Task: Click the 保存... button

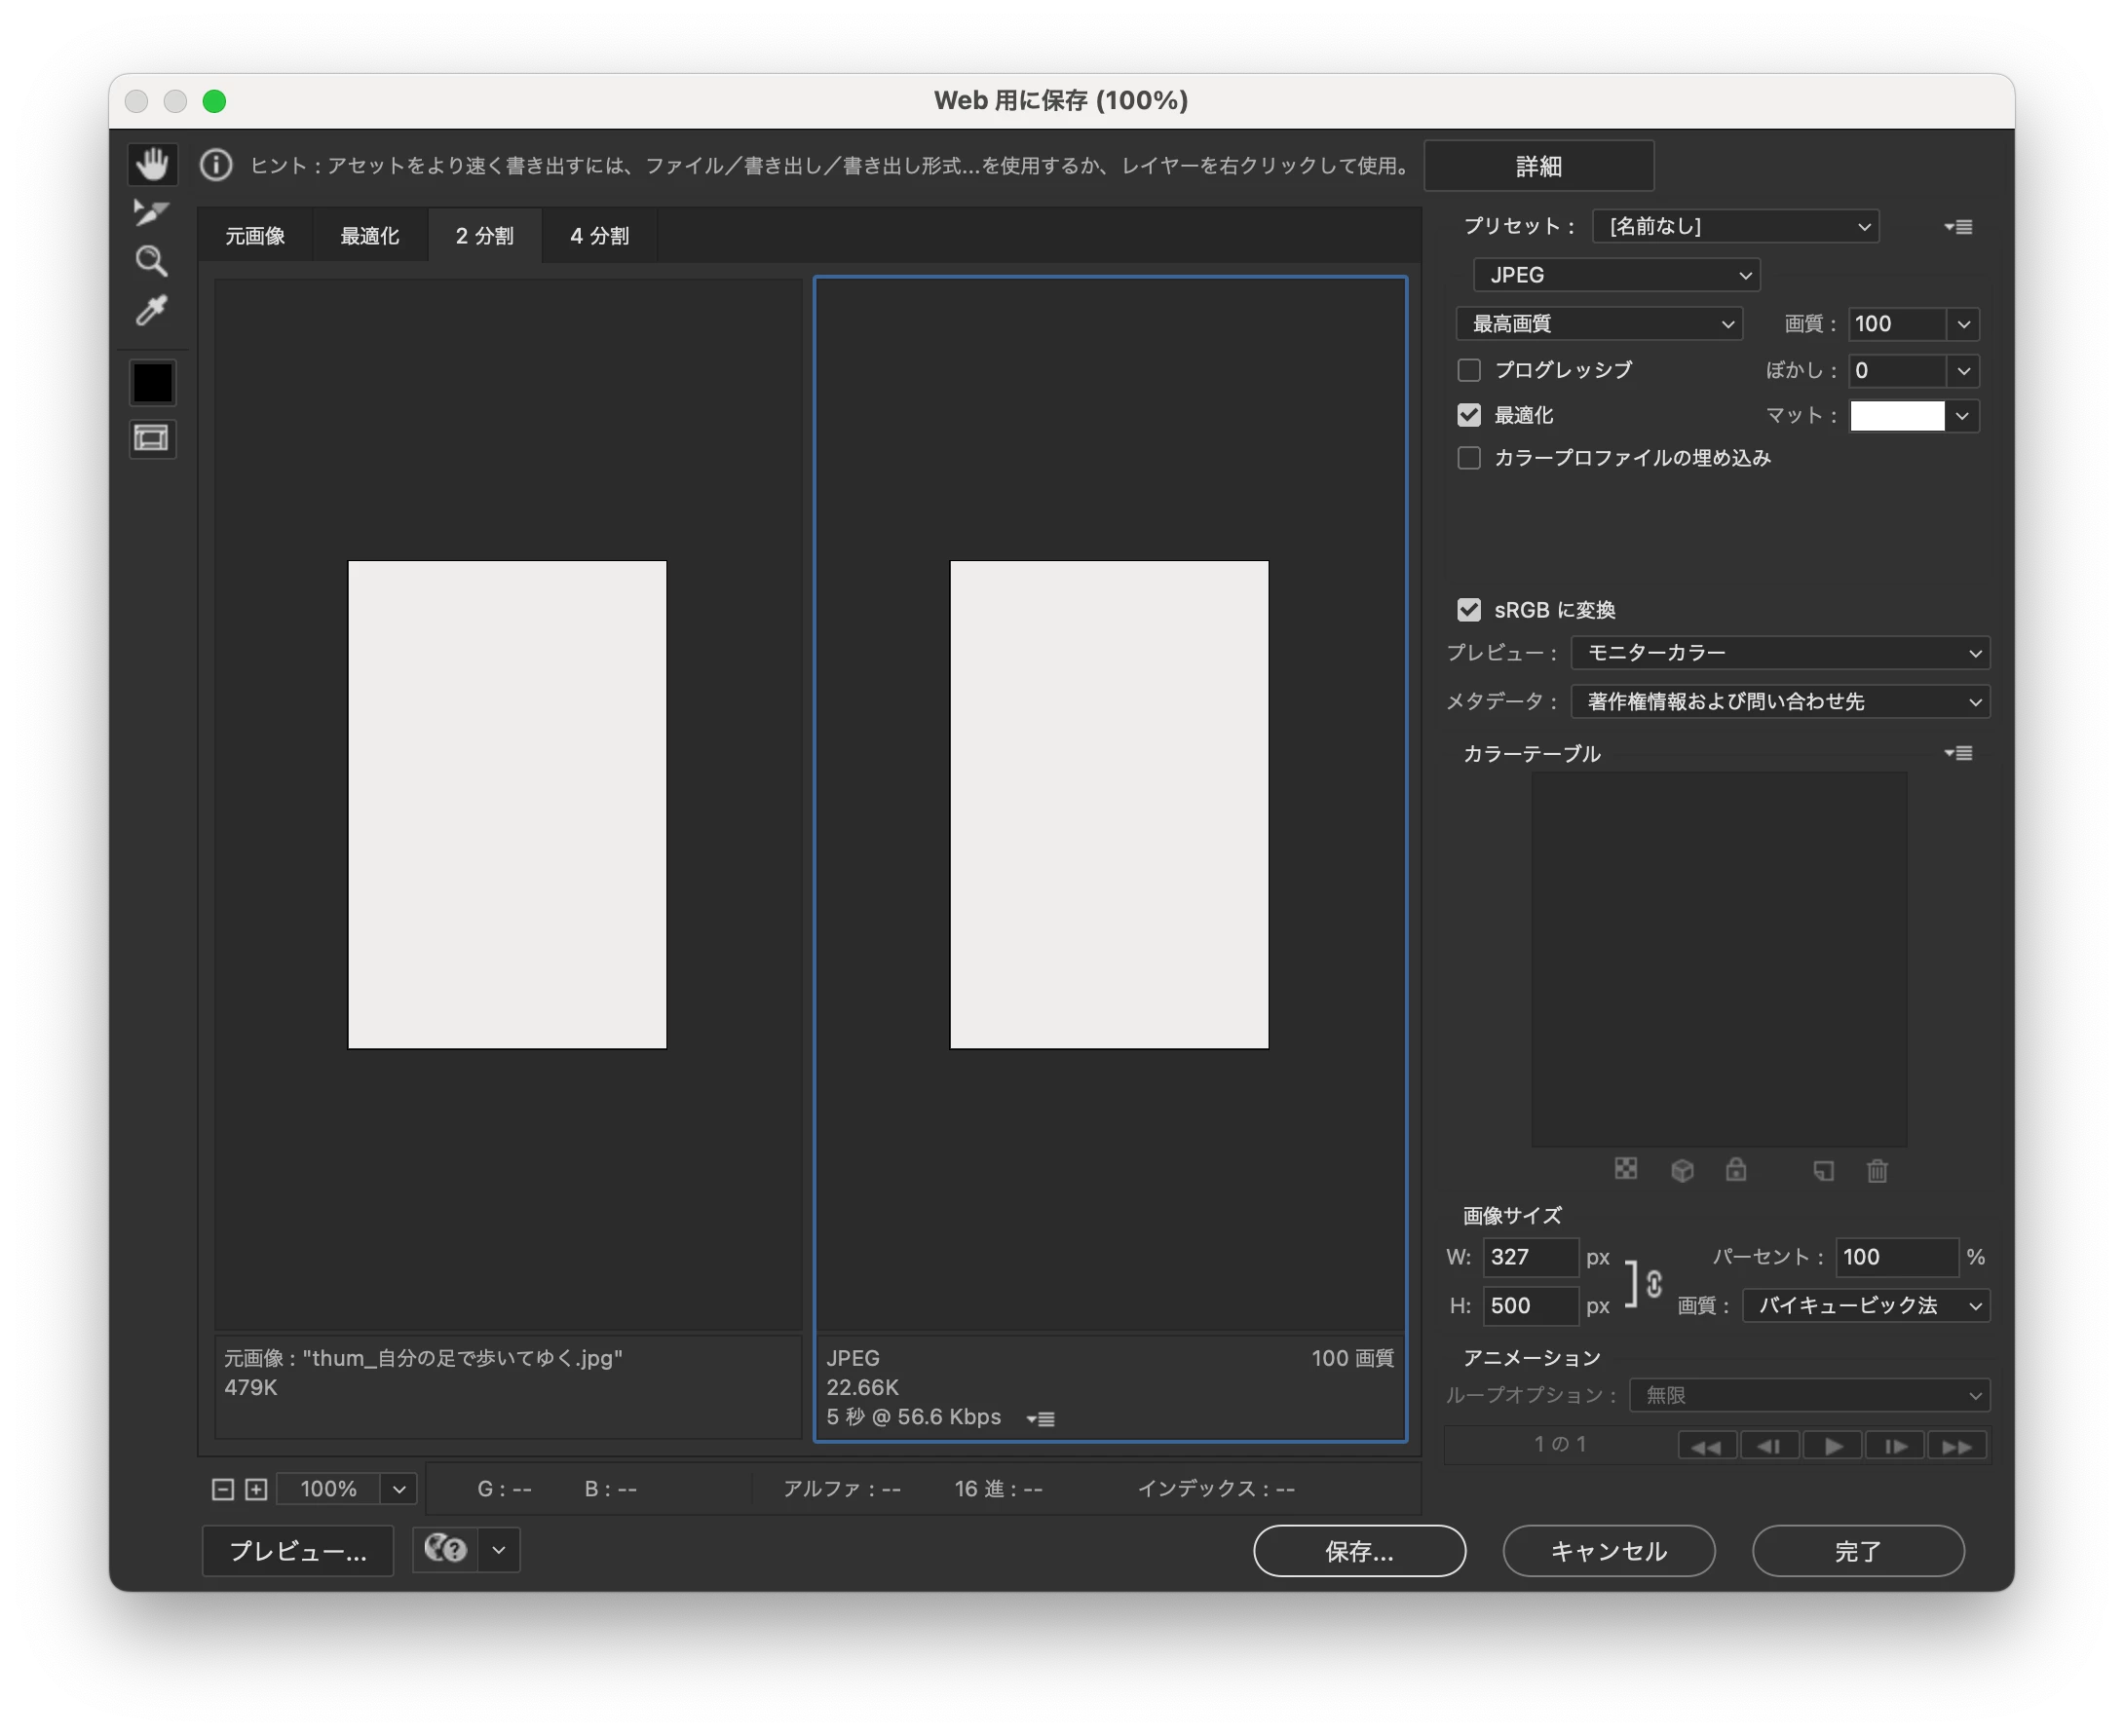Action: point(1359,1551)
